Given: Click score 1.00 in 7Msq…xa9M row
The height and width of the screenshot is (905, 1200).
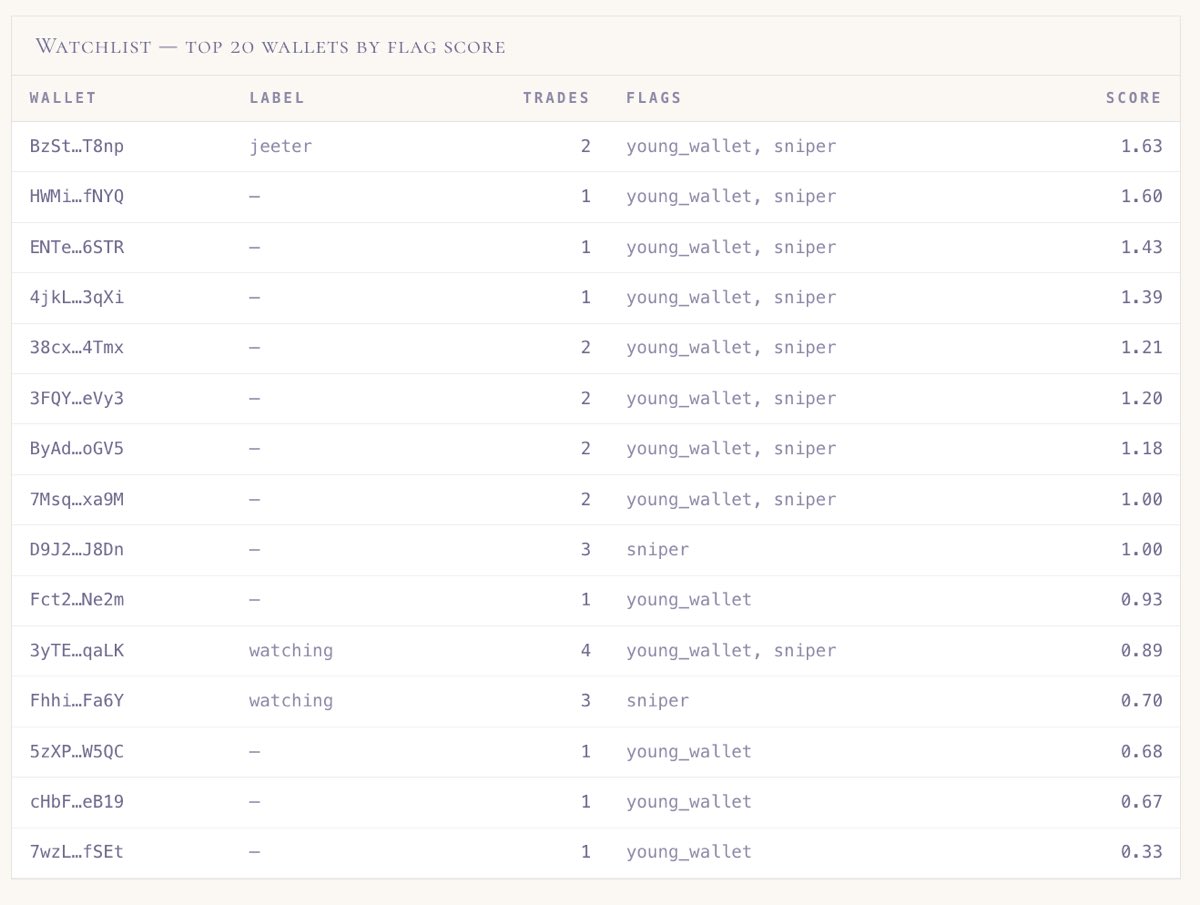Looking at the screenshot, I should pos(1142,499).
